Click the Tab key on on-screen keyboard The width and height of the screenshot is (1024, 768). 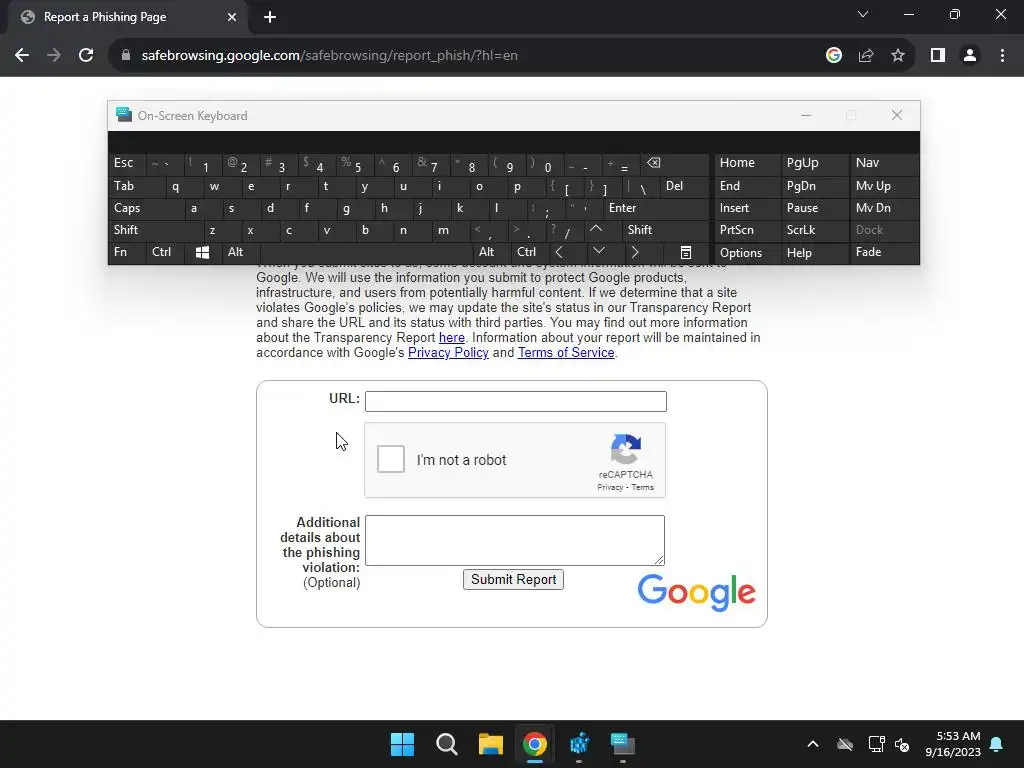(136, 186)
